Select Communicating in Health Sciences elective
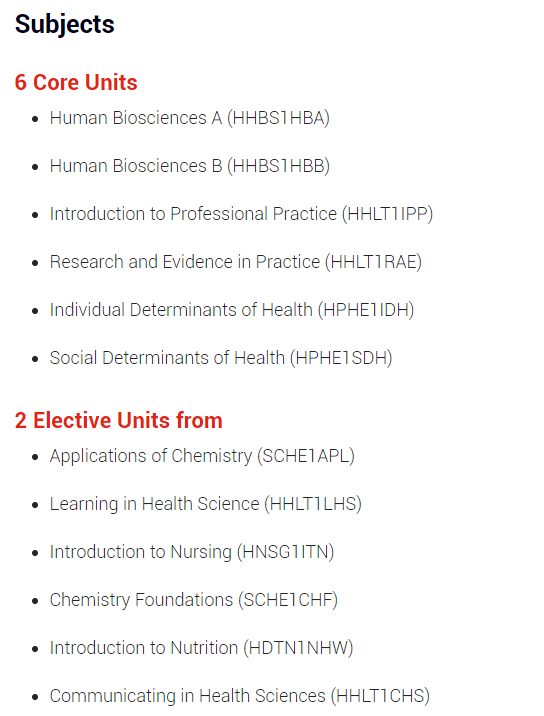This screenshot has width=544, height=716. pyautogui.click(x=240, y=696)
